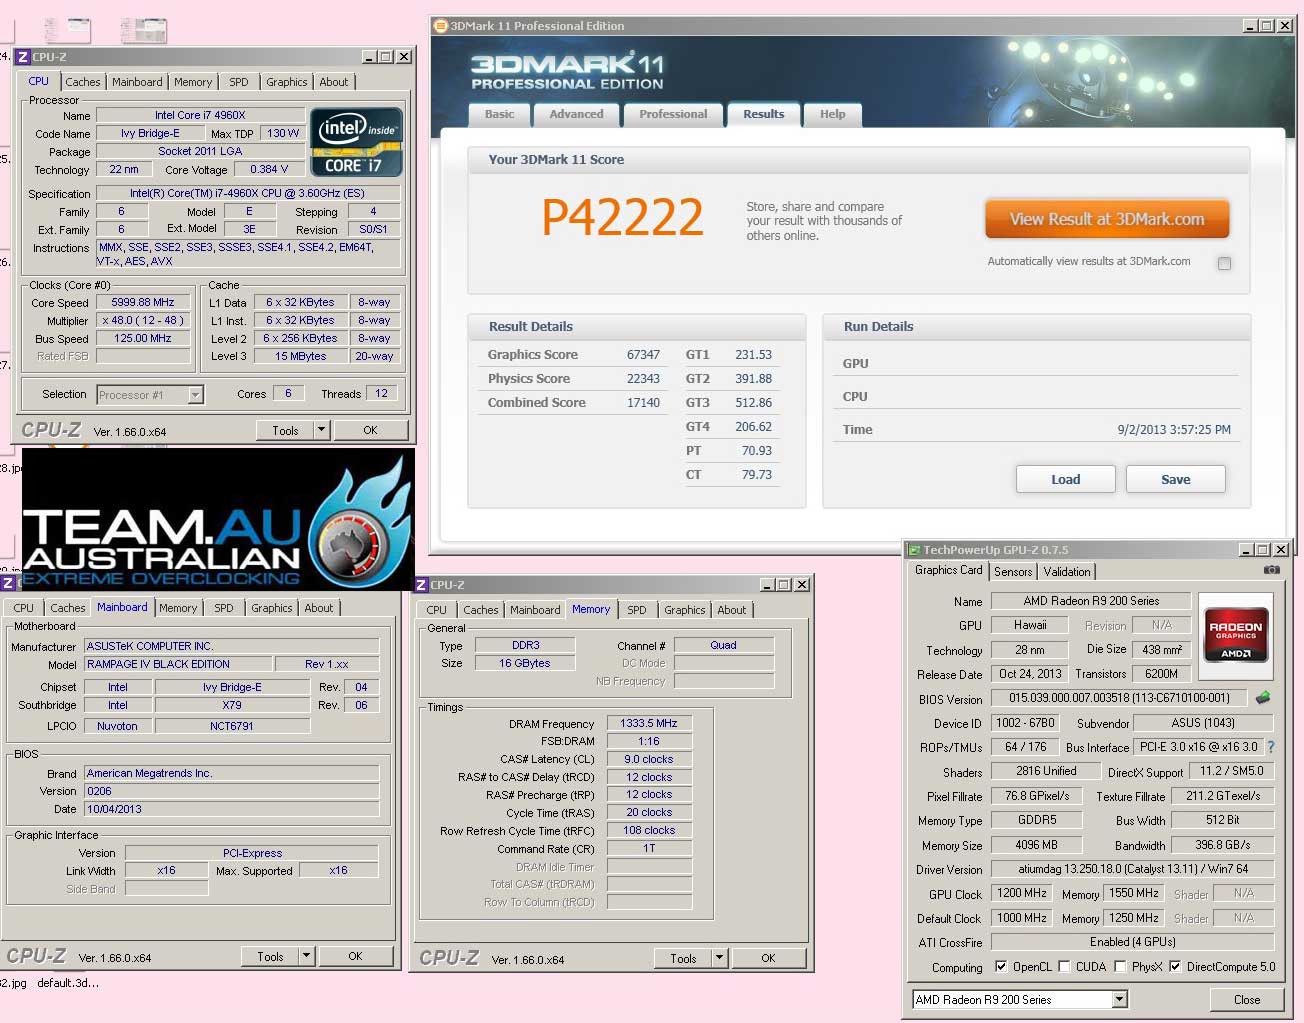The height and width of the screenshot is (1023, 1304).
Task: Click the Intel Core i7 4960X name field
Action: point(199,115)
